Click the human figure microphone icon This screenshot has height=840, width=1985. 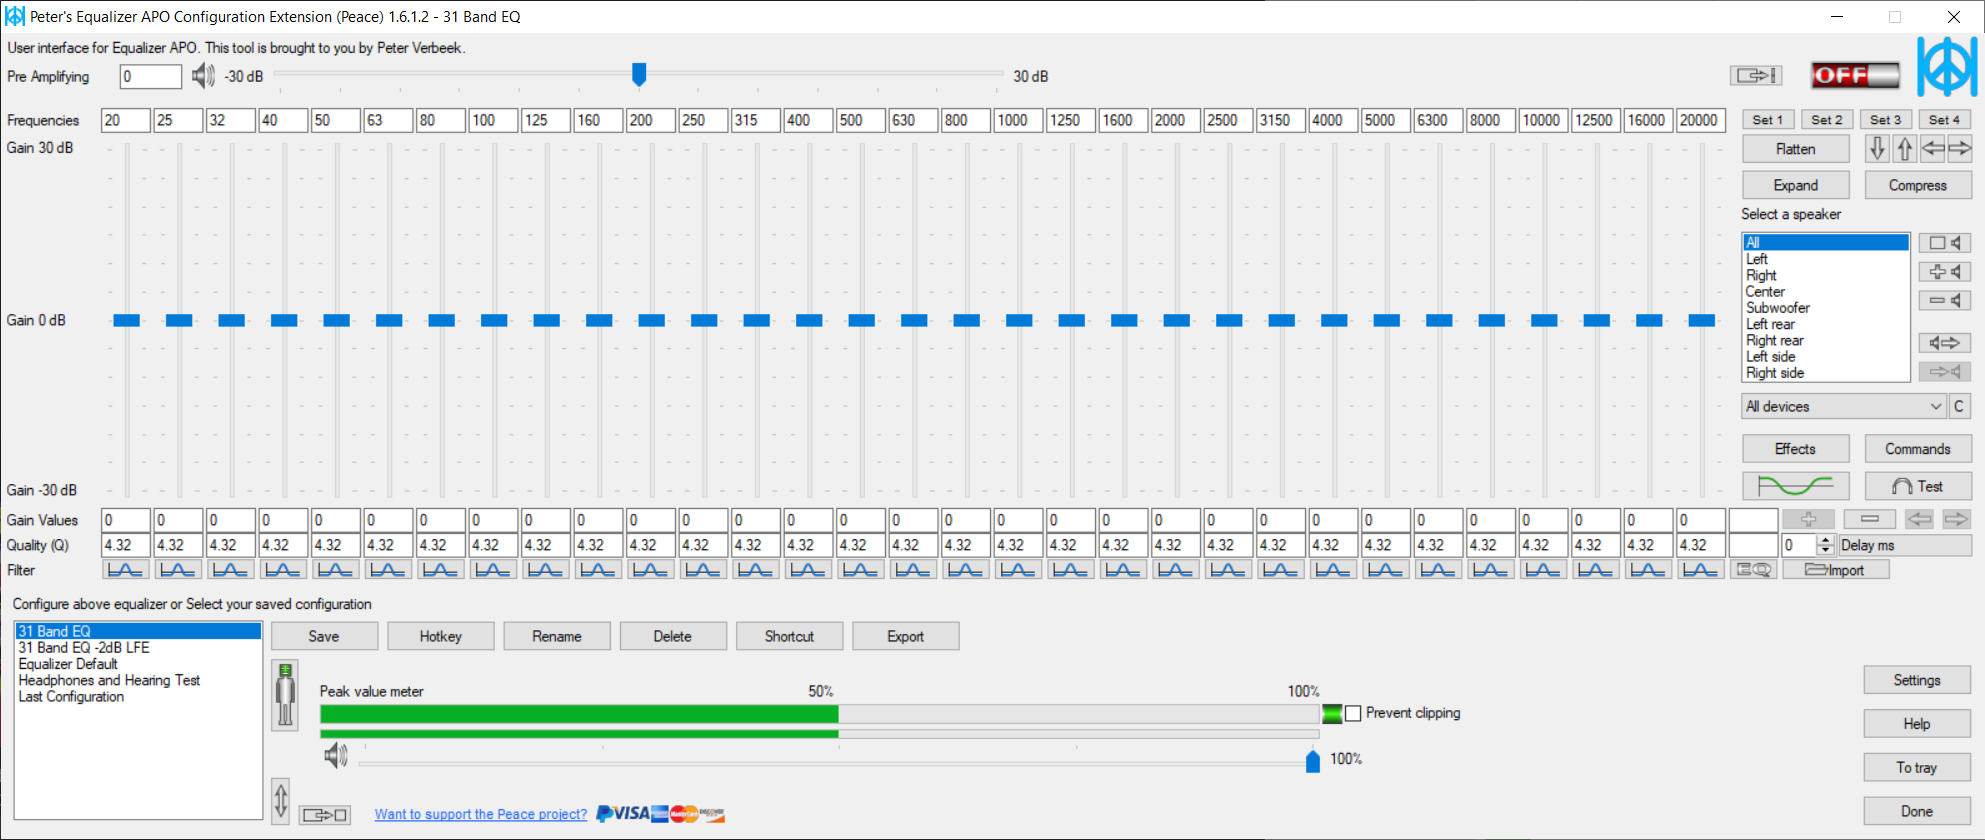pyautogui.click(x=285, y=694)
